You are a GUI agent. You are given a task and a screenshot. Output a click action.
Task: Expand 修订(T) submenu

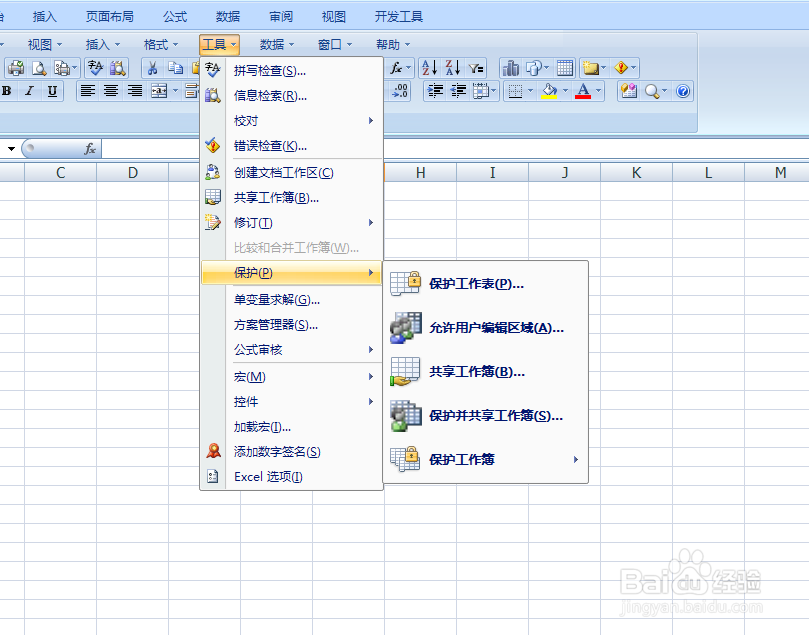point(292,222)
